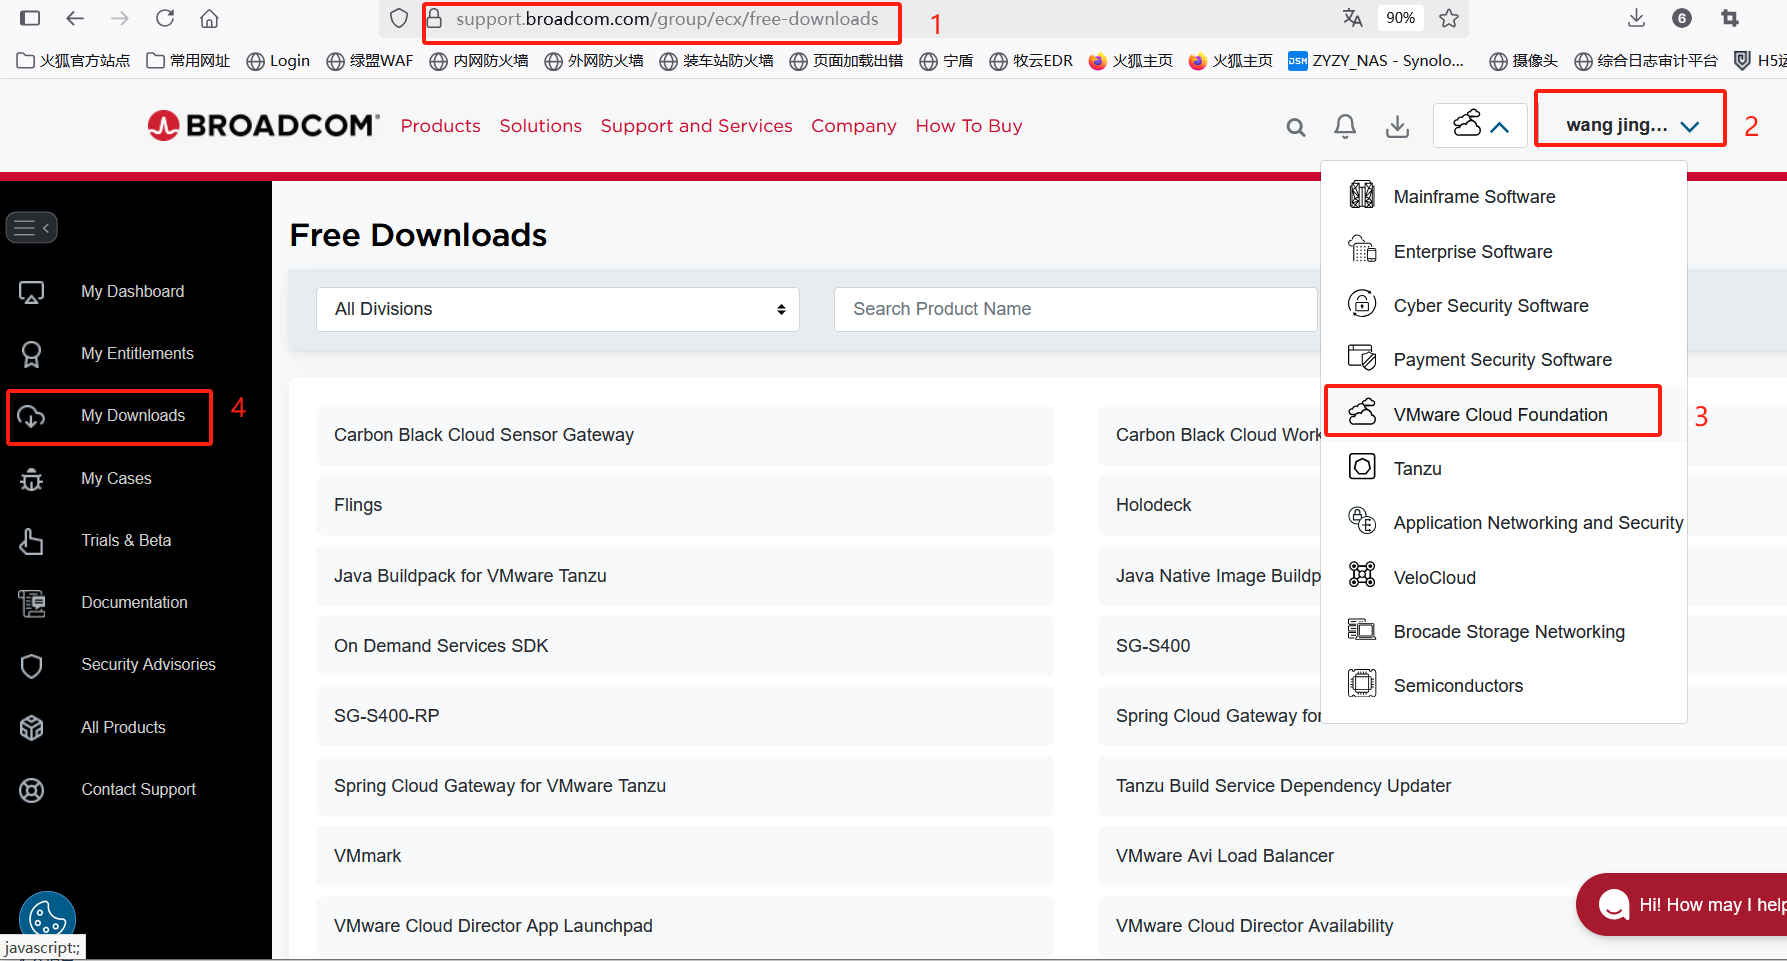Click the browser address bar URL
The image size is (1787, 961).
pyautogui.click(x=667, y=19)
